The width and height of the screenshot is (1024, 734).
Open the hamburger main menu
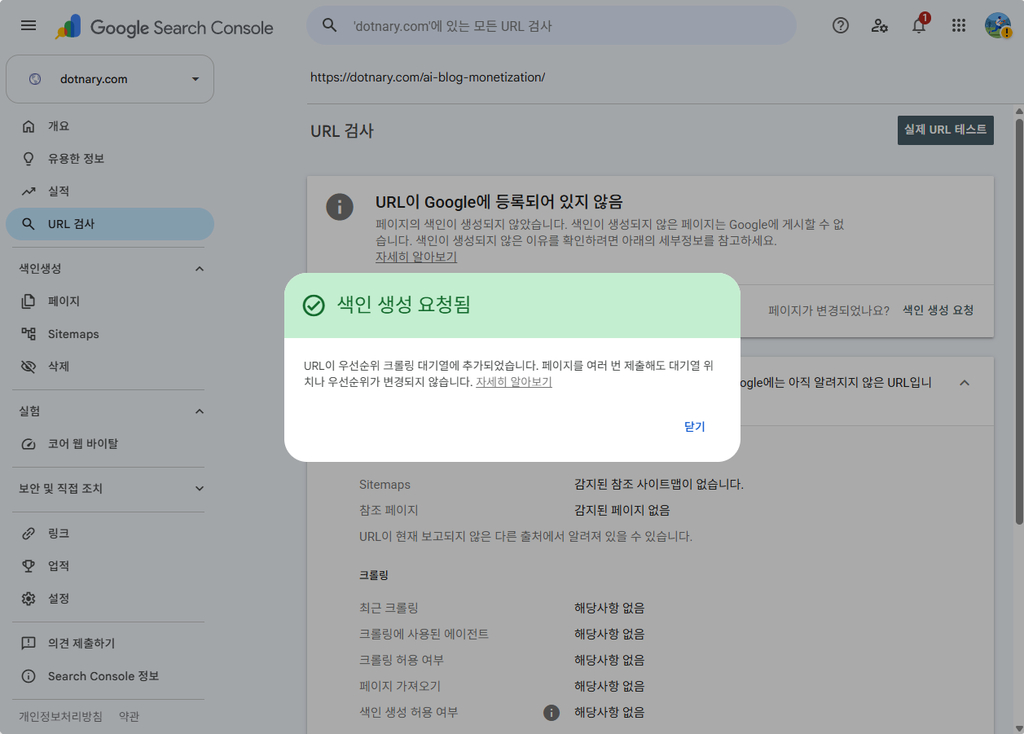point(28,26)
